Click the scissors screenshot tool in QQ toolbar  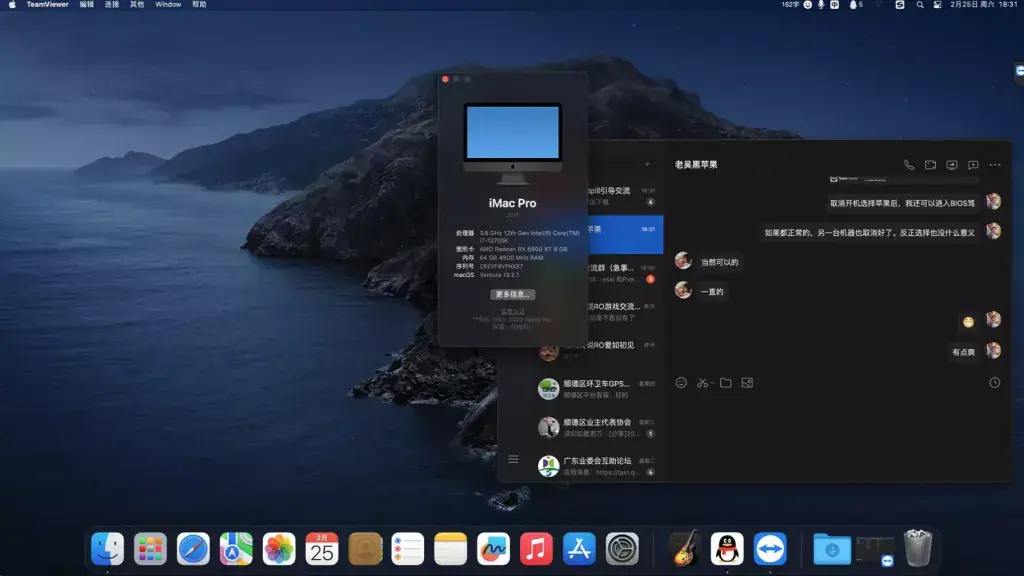(x=702, y=383)
